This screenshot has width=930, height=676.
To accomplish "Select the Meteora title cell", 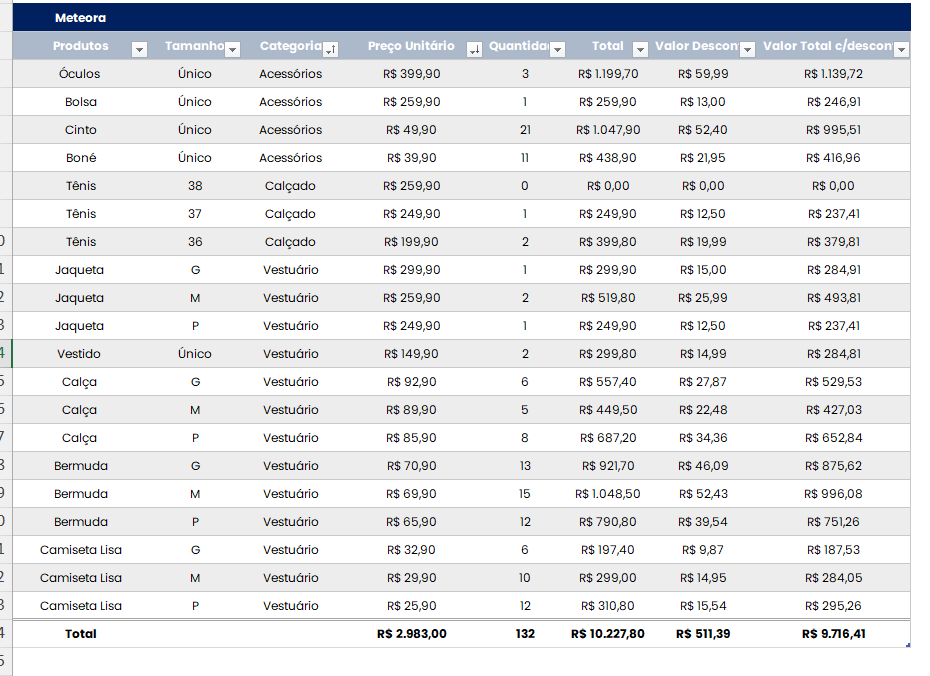I will pyautogui.click(x=81, y=18).
